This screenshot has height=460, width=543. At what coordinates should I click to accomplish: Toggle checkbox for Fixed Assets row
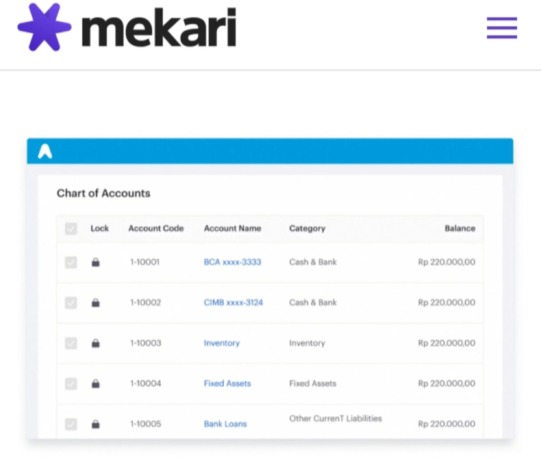click(71, 383)
